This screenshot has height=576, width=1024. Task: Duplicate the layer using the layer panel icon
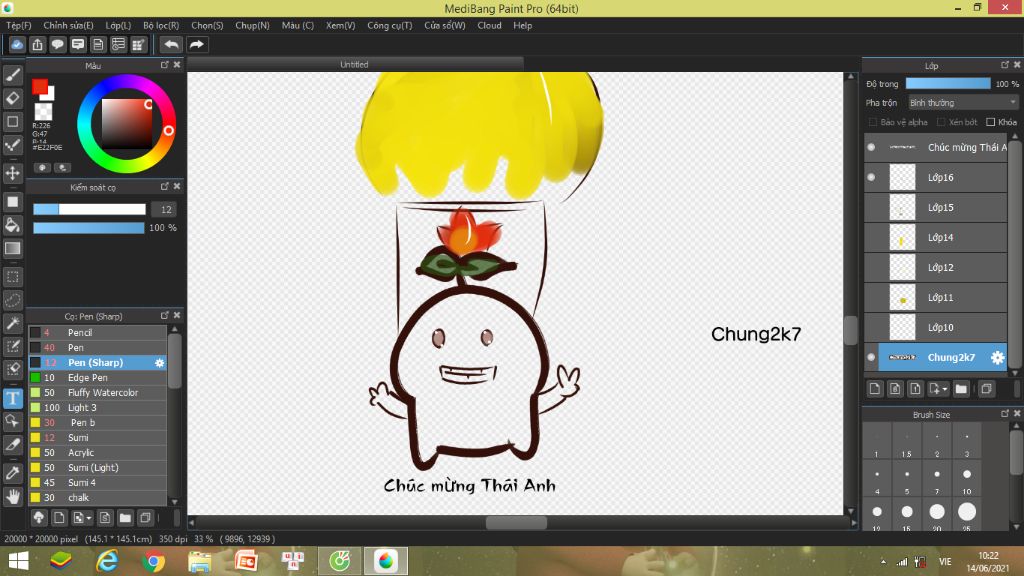(x=986, y=389)
